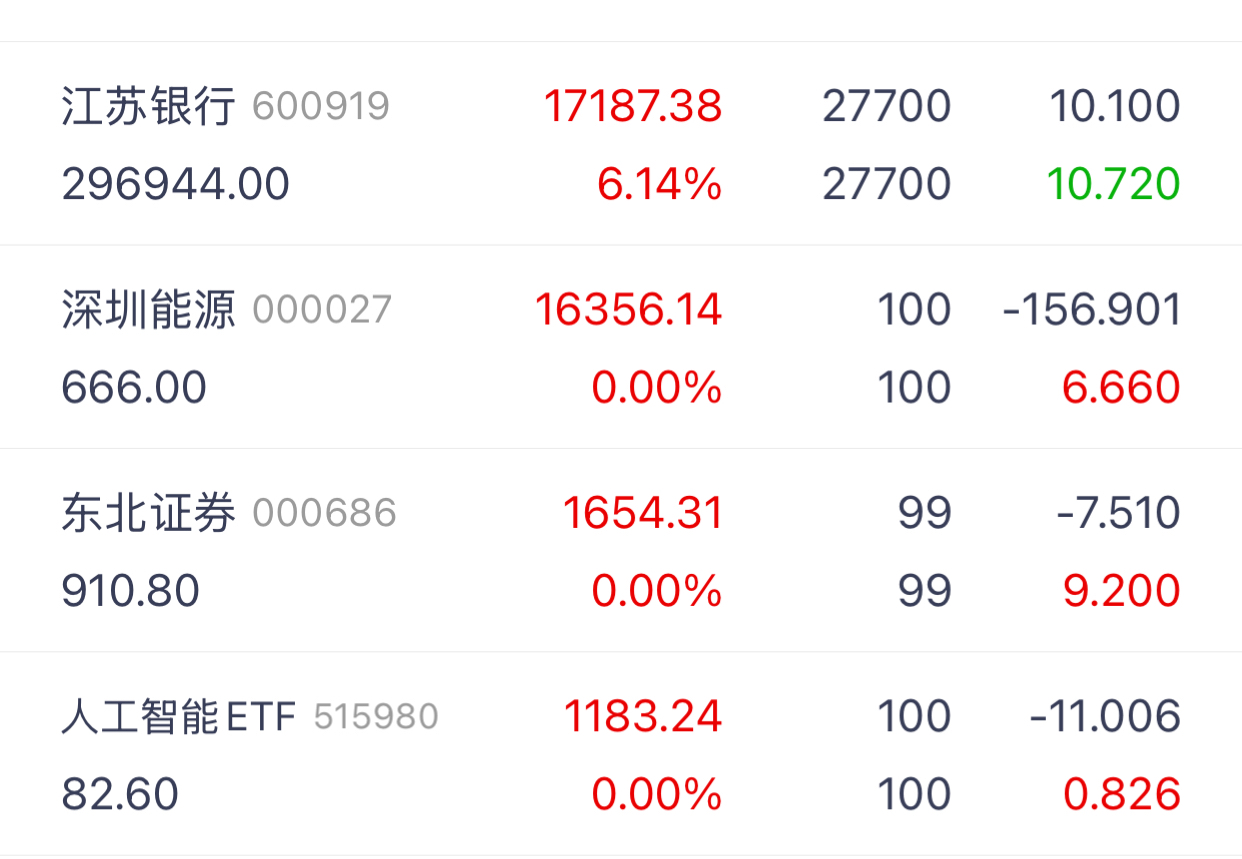Tap 深圳能源 profit 16356.14
Screen dimensions: 1242x859
pyautogui.click(x=628, y=310)
